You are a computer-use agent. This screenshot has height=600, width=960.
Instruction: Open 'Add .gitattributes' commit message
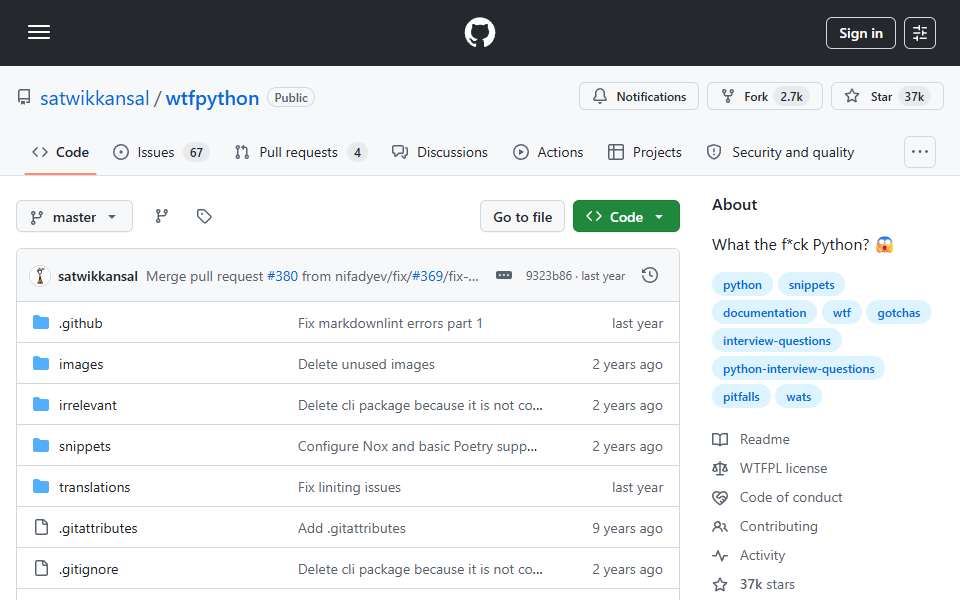tap(351, 528)
